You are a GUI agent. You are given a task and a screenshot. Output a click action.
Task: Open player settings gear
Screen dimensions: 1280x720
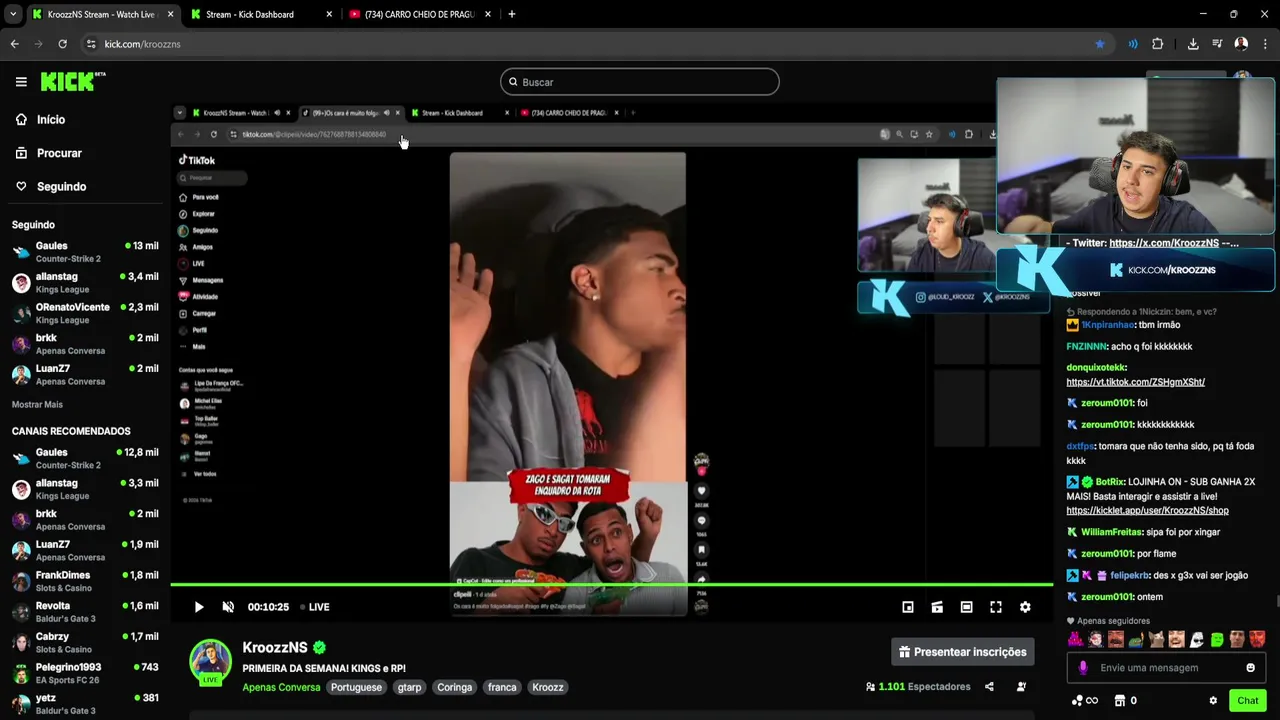point(1025,607)
